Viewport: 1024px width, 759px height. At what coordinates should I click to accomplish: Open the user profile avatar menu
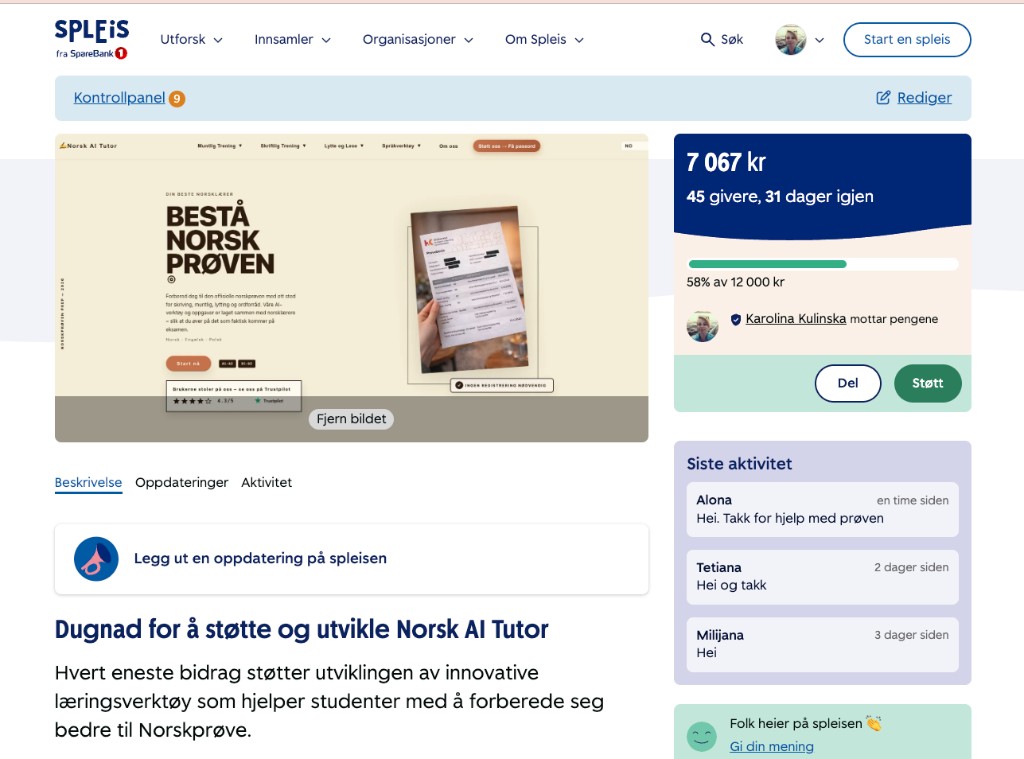click(x=791, y=40)
